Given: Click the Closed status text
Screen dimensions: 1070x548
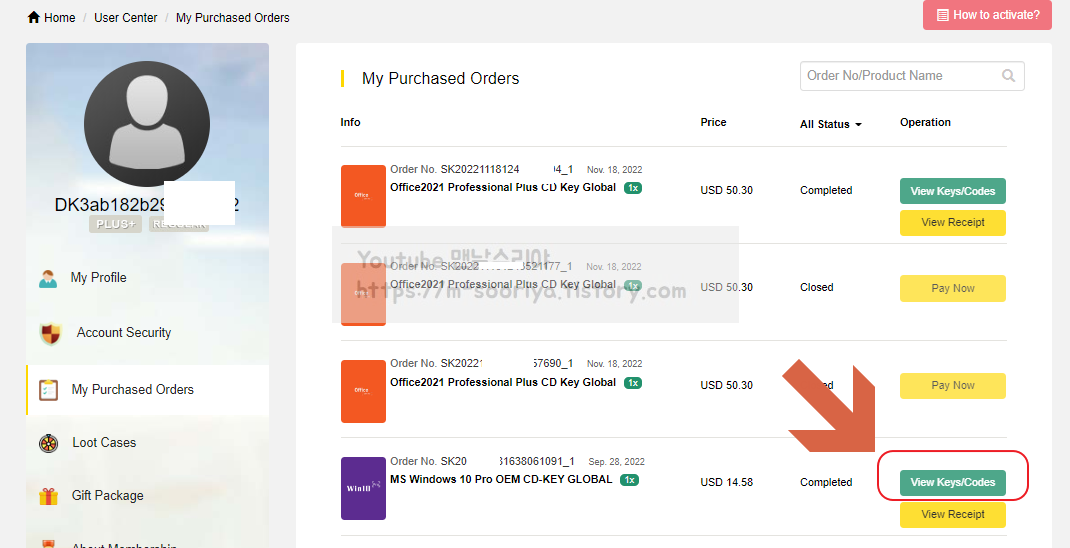Looking at the screenshot, I should click(x=817, y=287).
